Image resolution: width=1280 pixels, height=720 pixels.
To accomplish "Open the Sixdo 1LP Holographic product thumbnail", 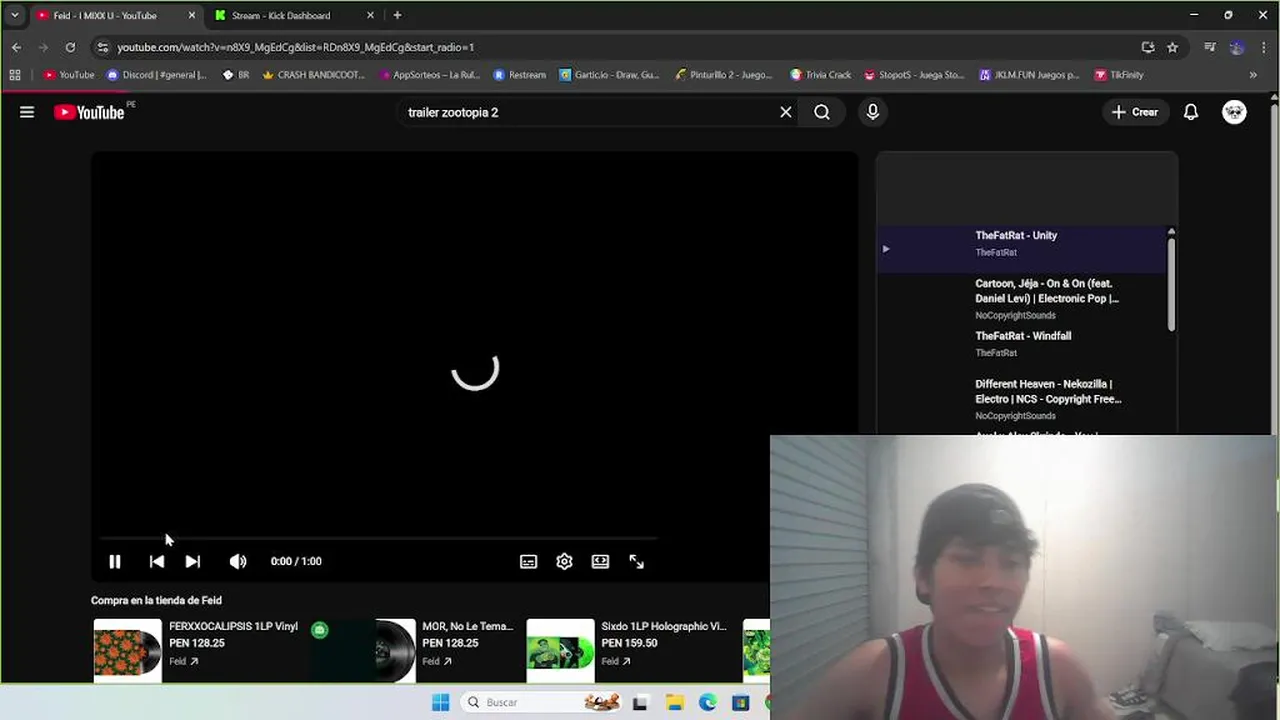I will [560, 650].
